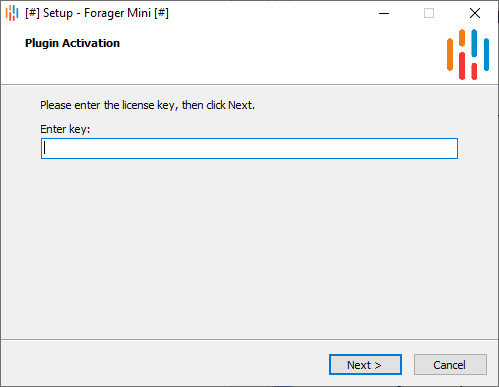
Task: Click the short orange bar atop the logo
Action: (462, 38)
